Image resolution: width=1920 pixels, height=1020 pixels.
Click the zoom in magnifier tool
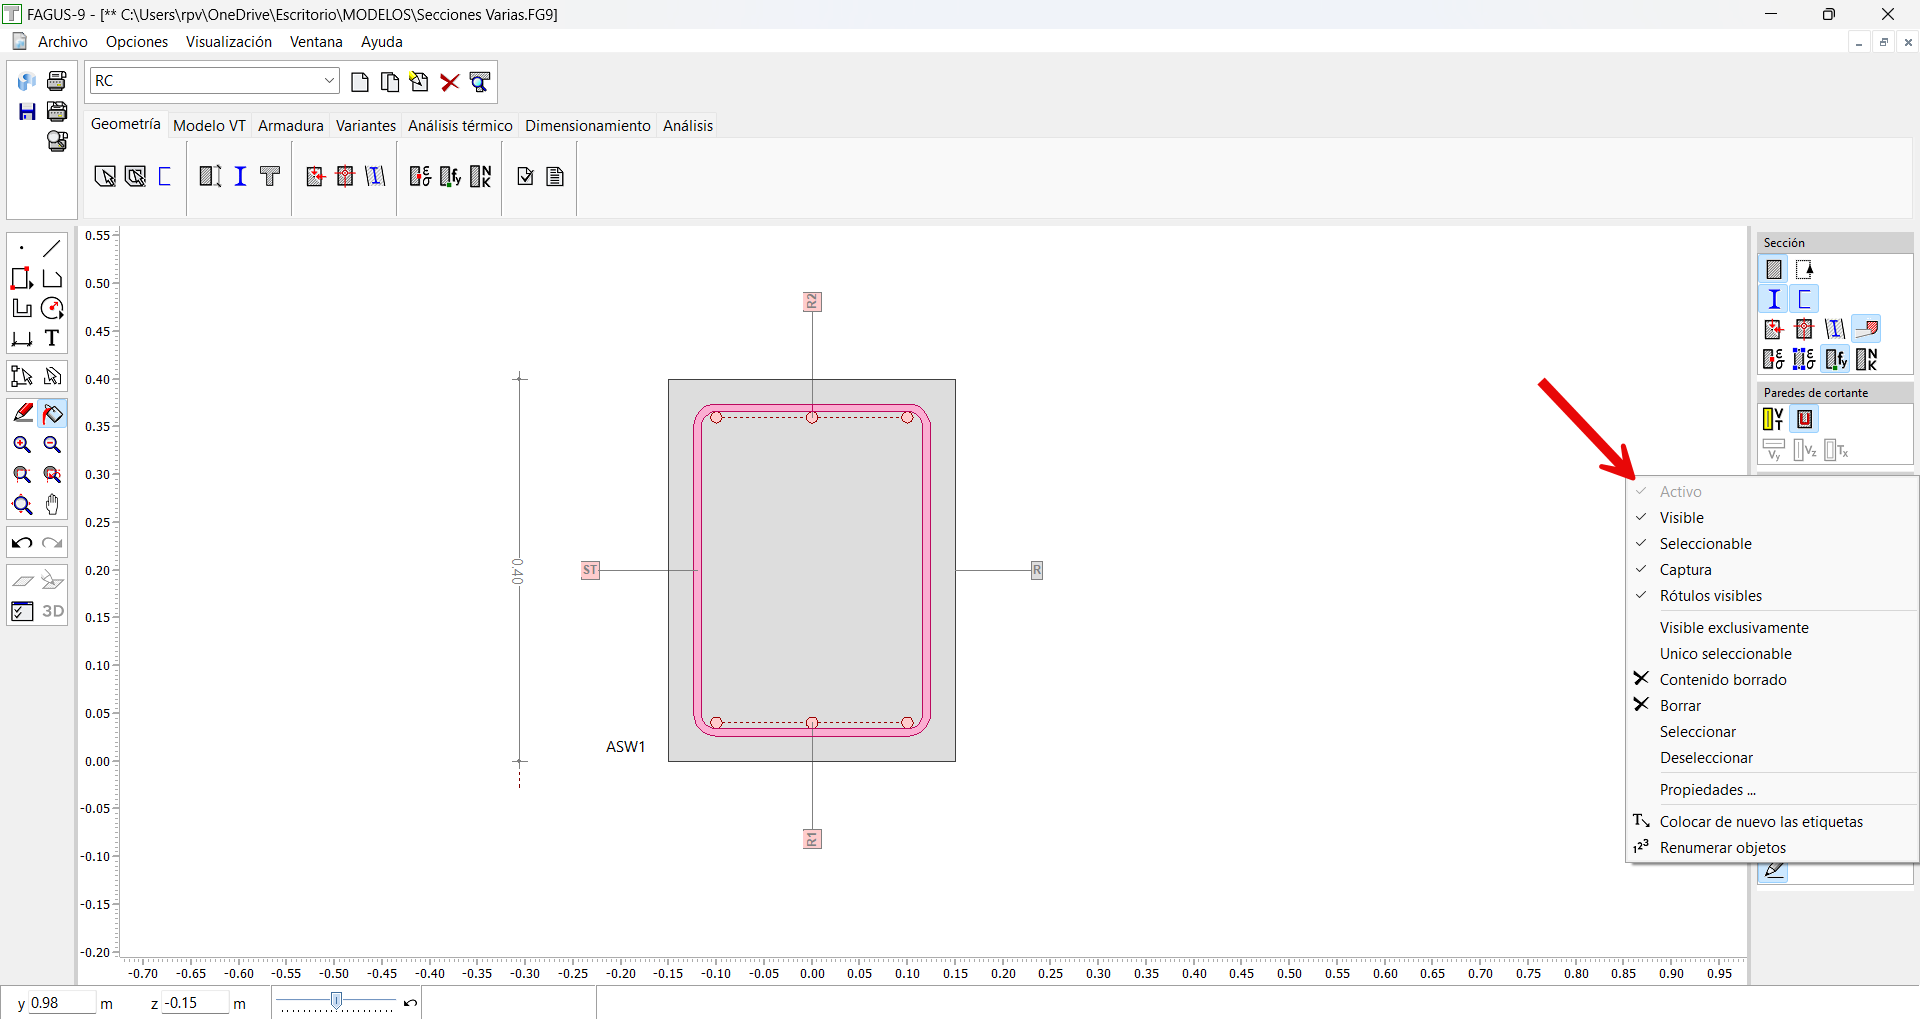point(22,445)
